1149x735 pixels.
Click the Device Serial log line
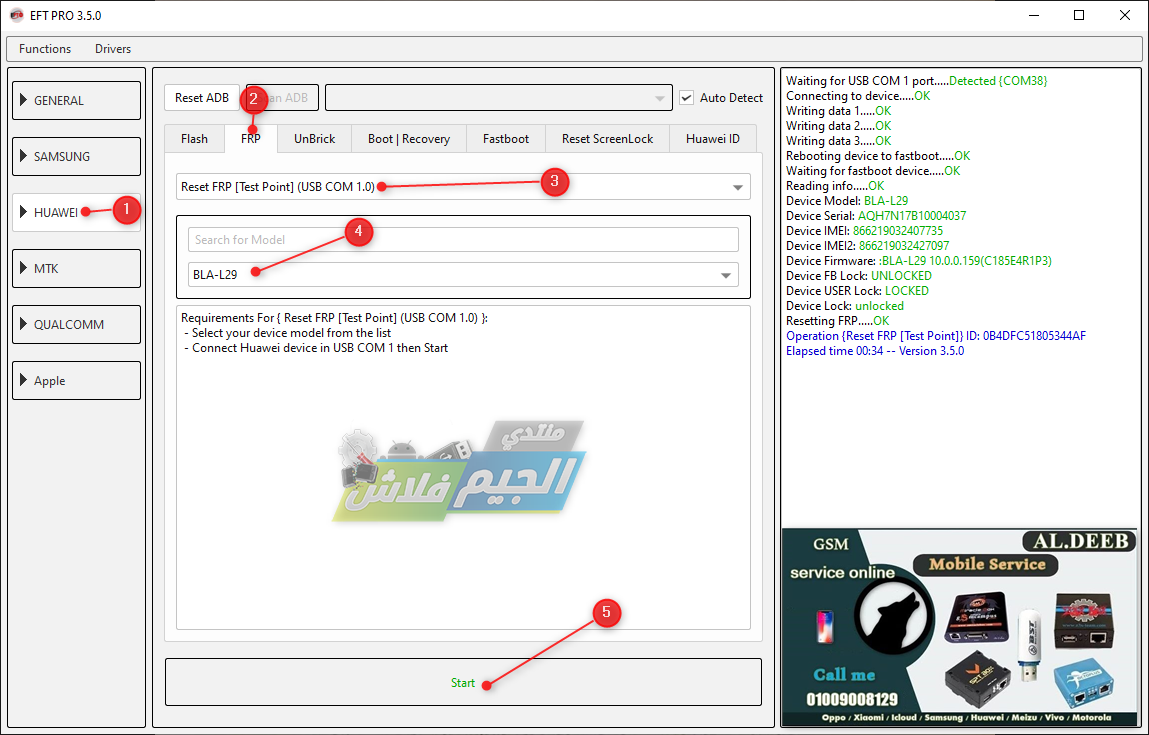[876, 215]
